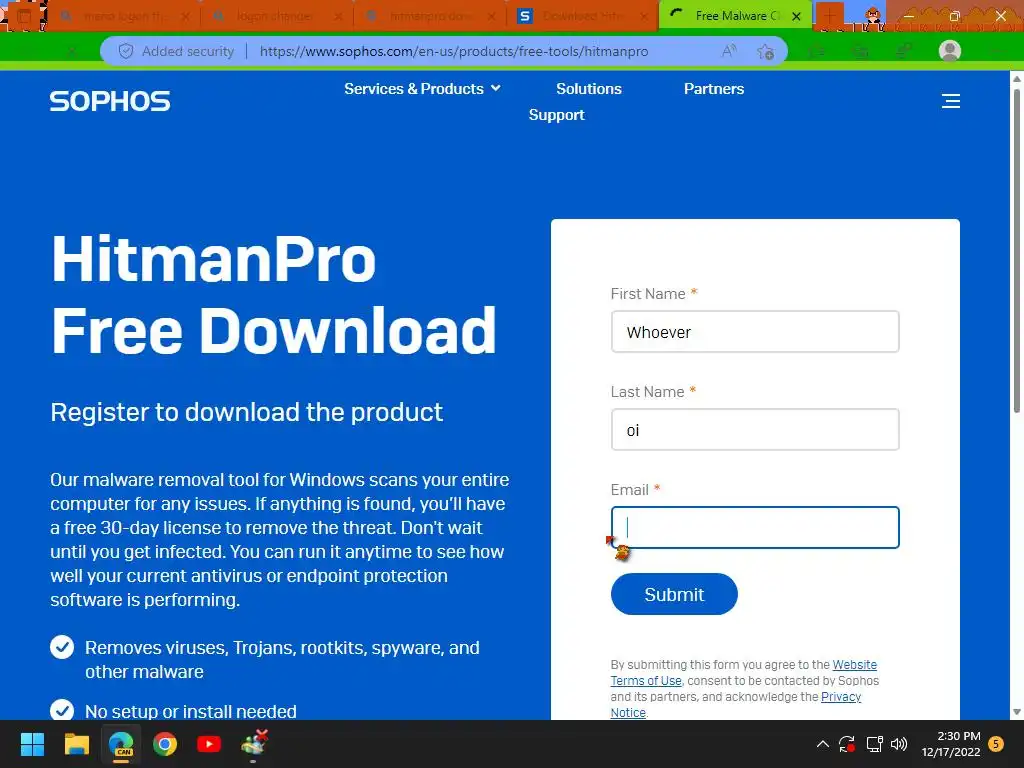
Task: Expand Services & Products dropdown
Action: [422, 89]
